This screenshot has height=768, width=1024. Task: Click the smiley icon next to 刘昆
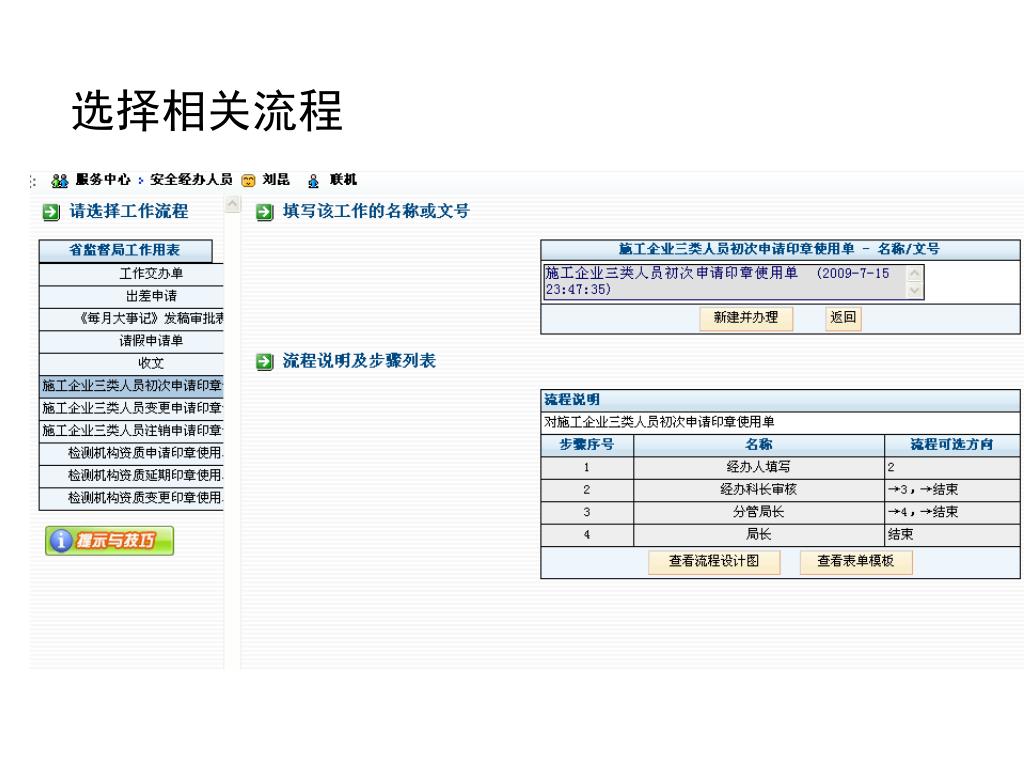click(248, 180)
